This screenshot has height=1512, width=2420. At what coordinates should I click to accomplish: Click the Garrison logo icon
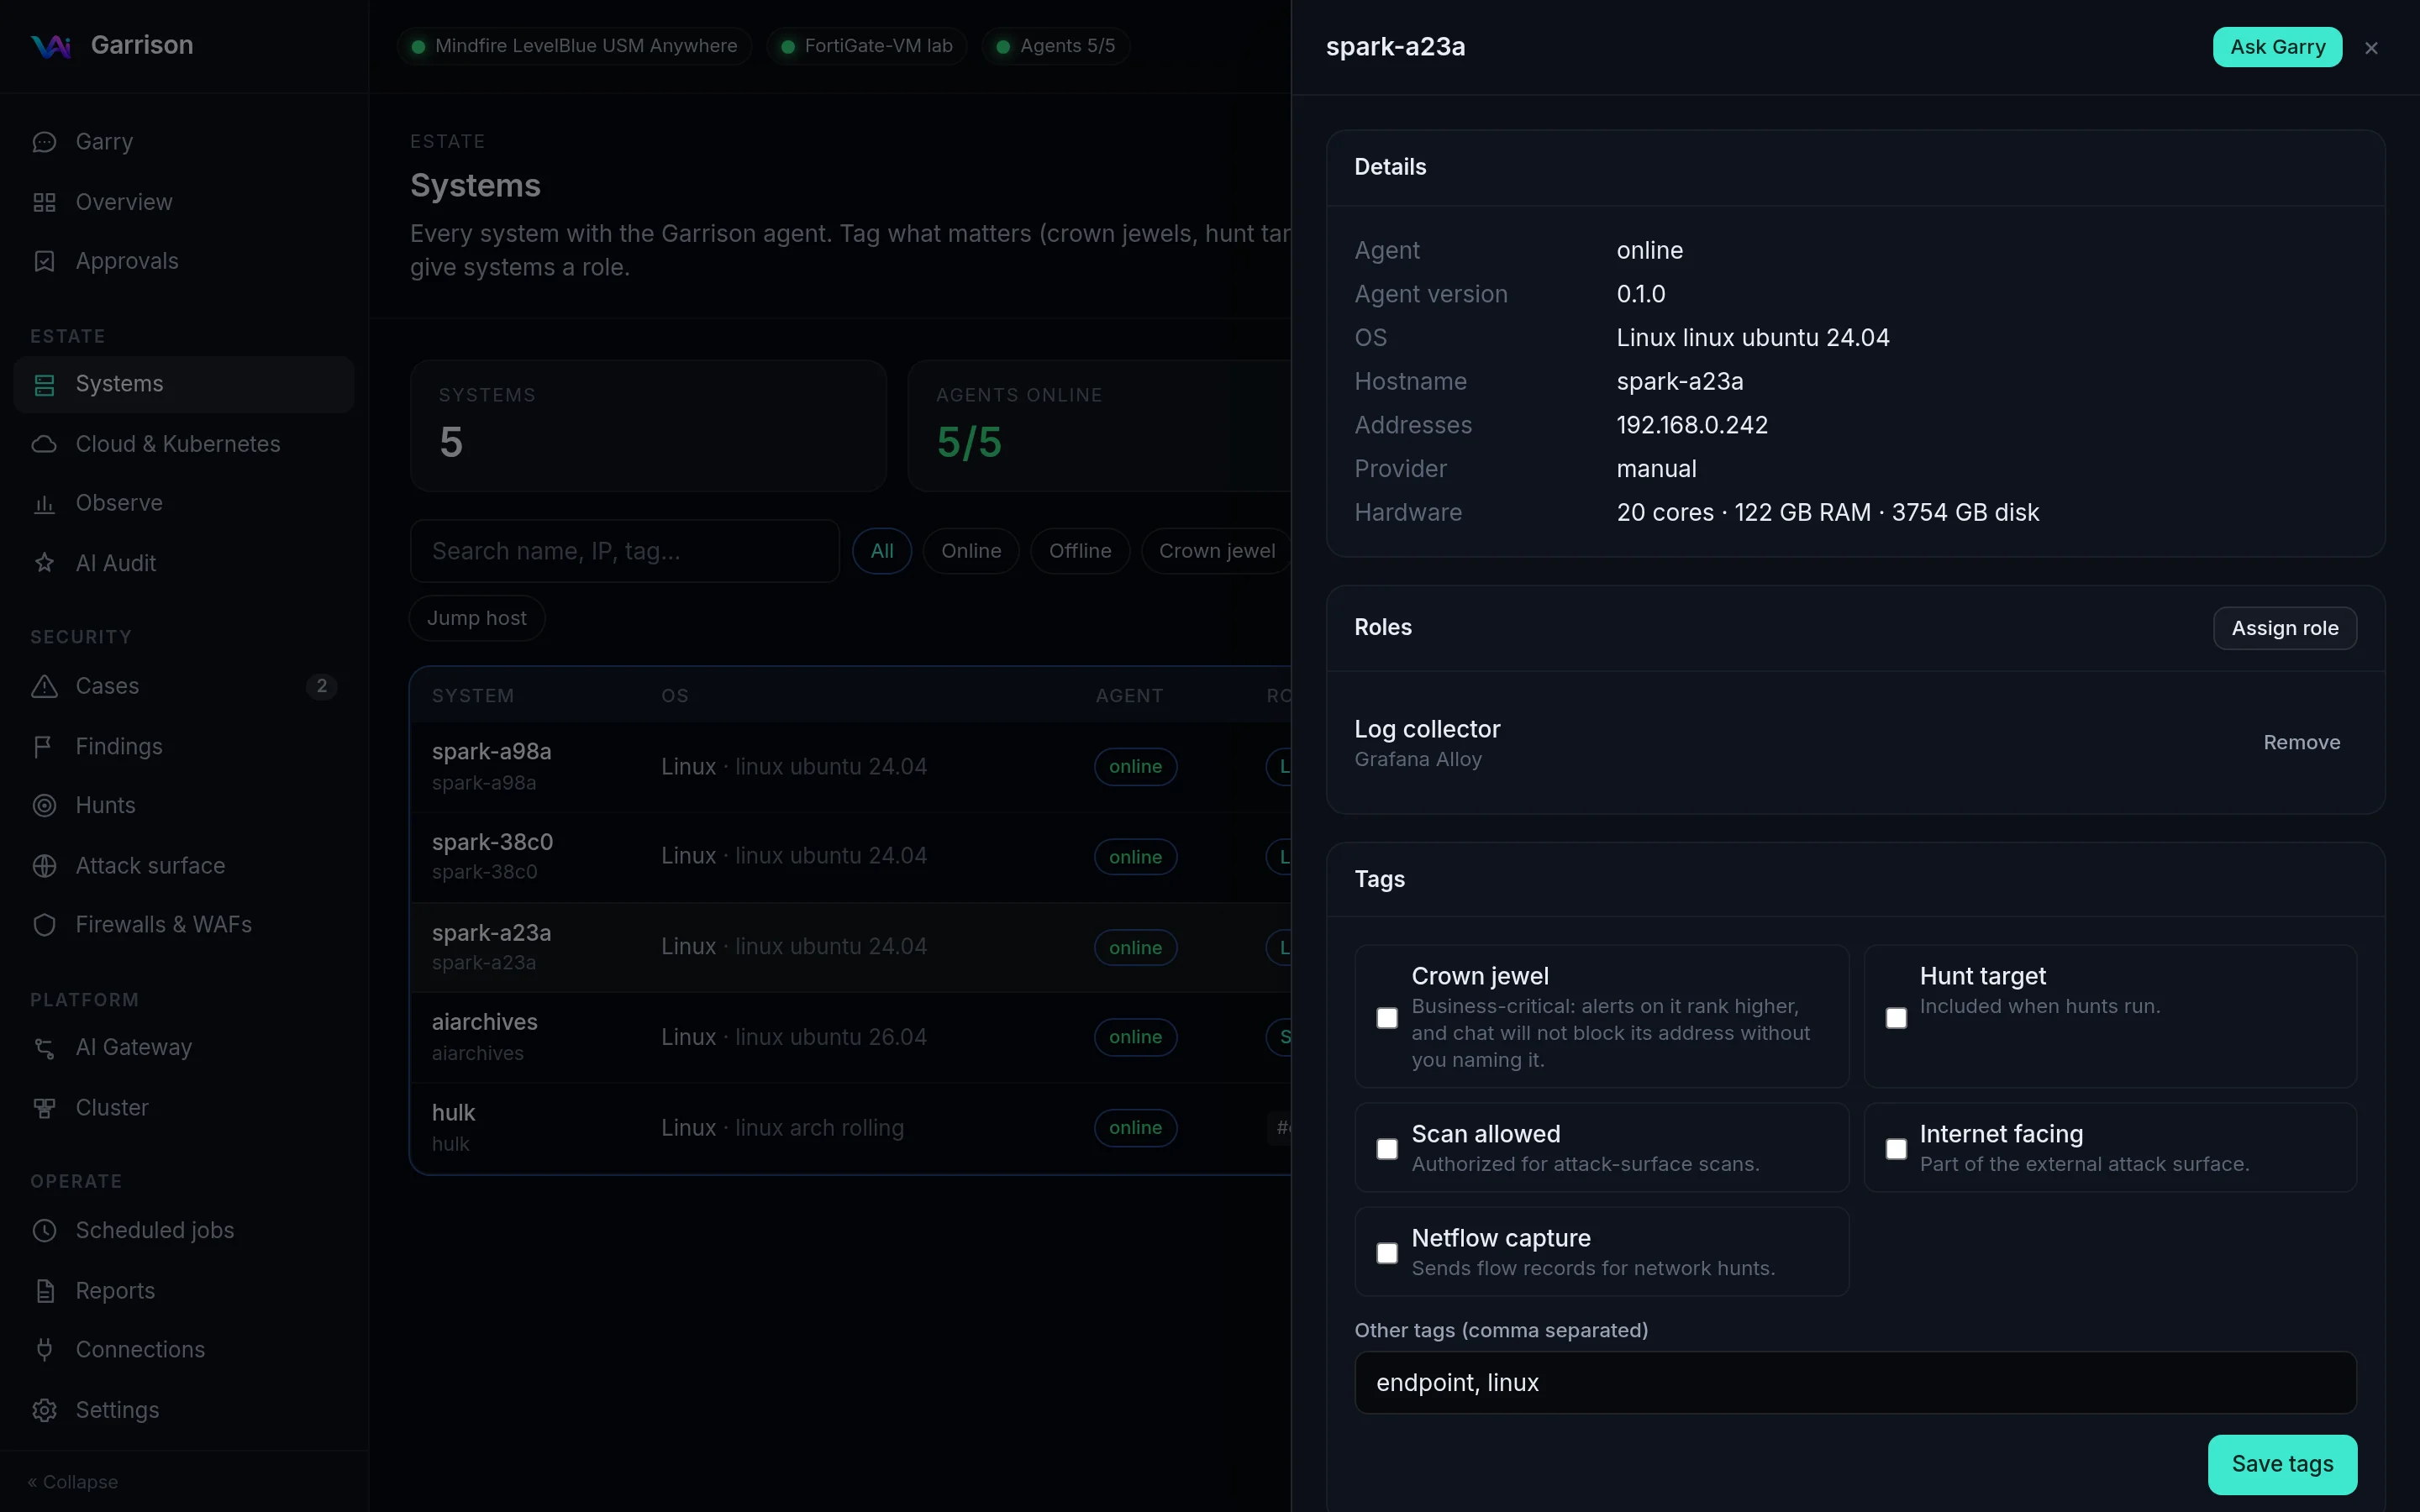(51, 46)
